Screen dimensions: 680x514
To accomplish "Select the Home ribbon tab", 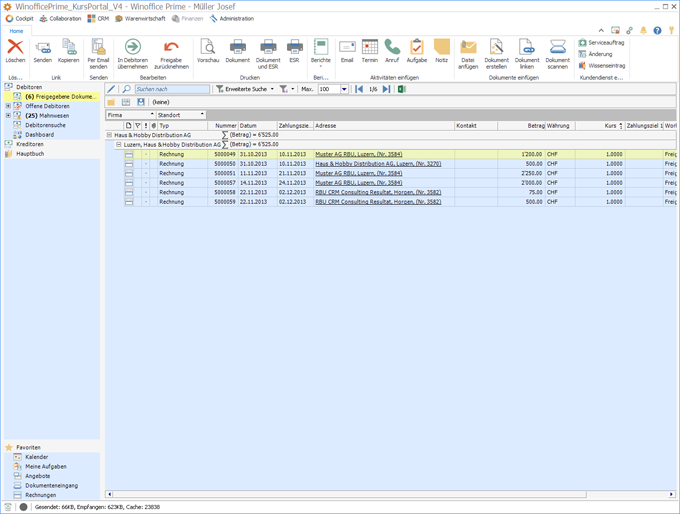I will 16,31.
